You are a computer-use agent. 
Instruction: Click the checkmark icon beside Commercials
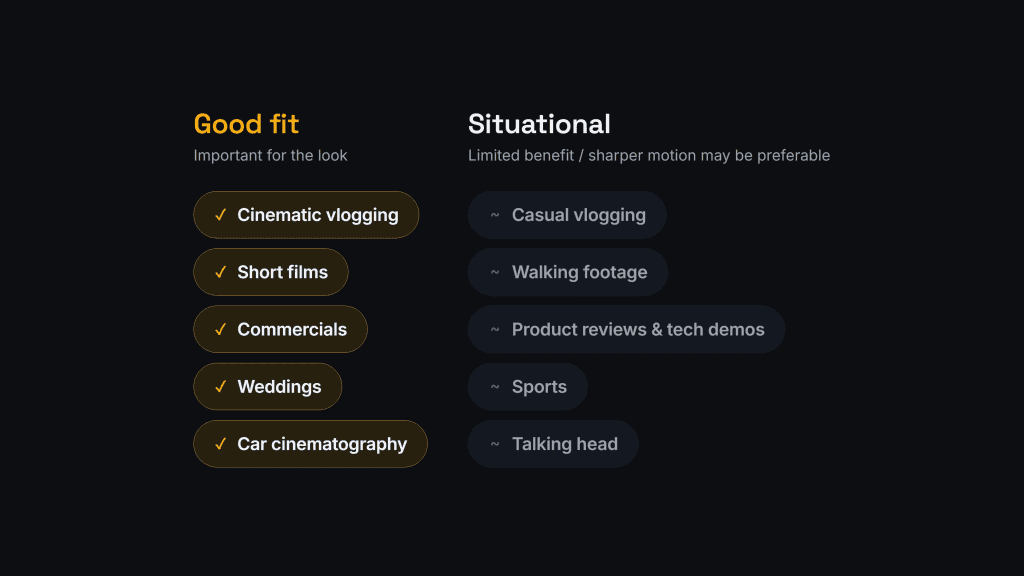pos(221,329)
